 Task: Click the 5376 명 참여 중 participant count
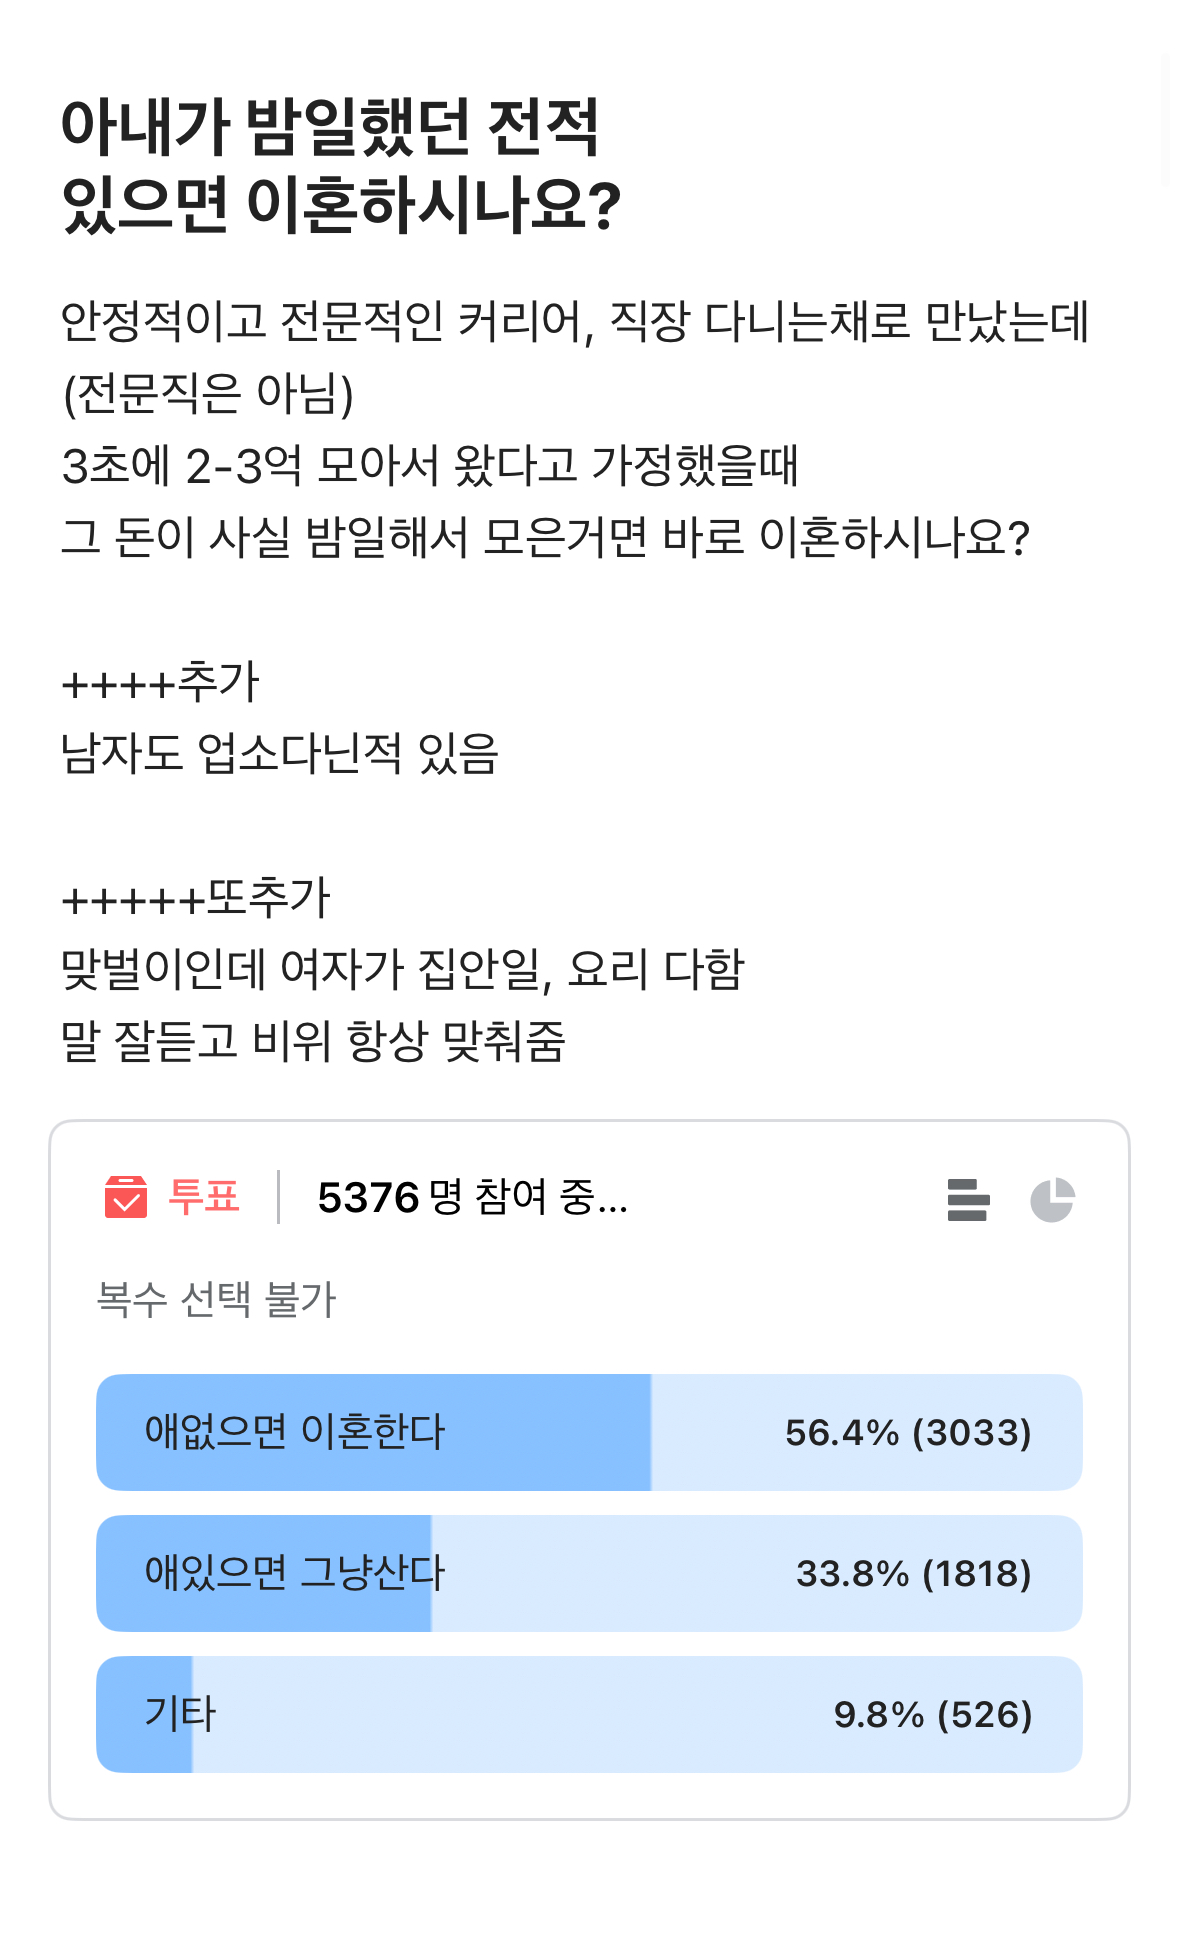pyautogui.click(x=472, y=1198)
